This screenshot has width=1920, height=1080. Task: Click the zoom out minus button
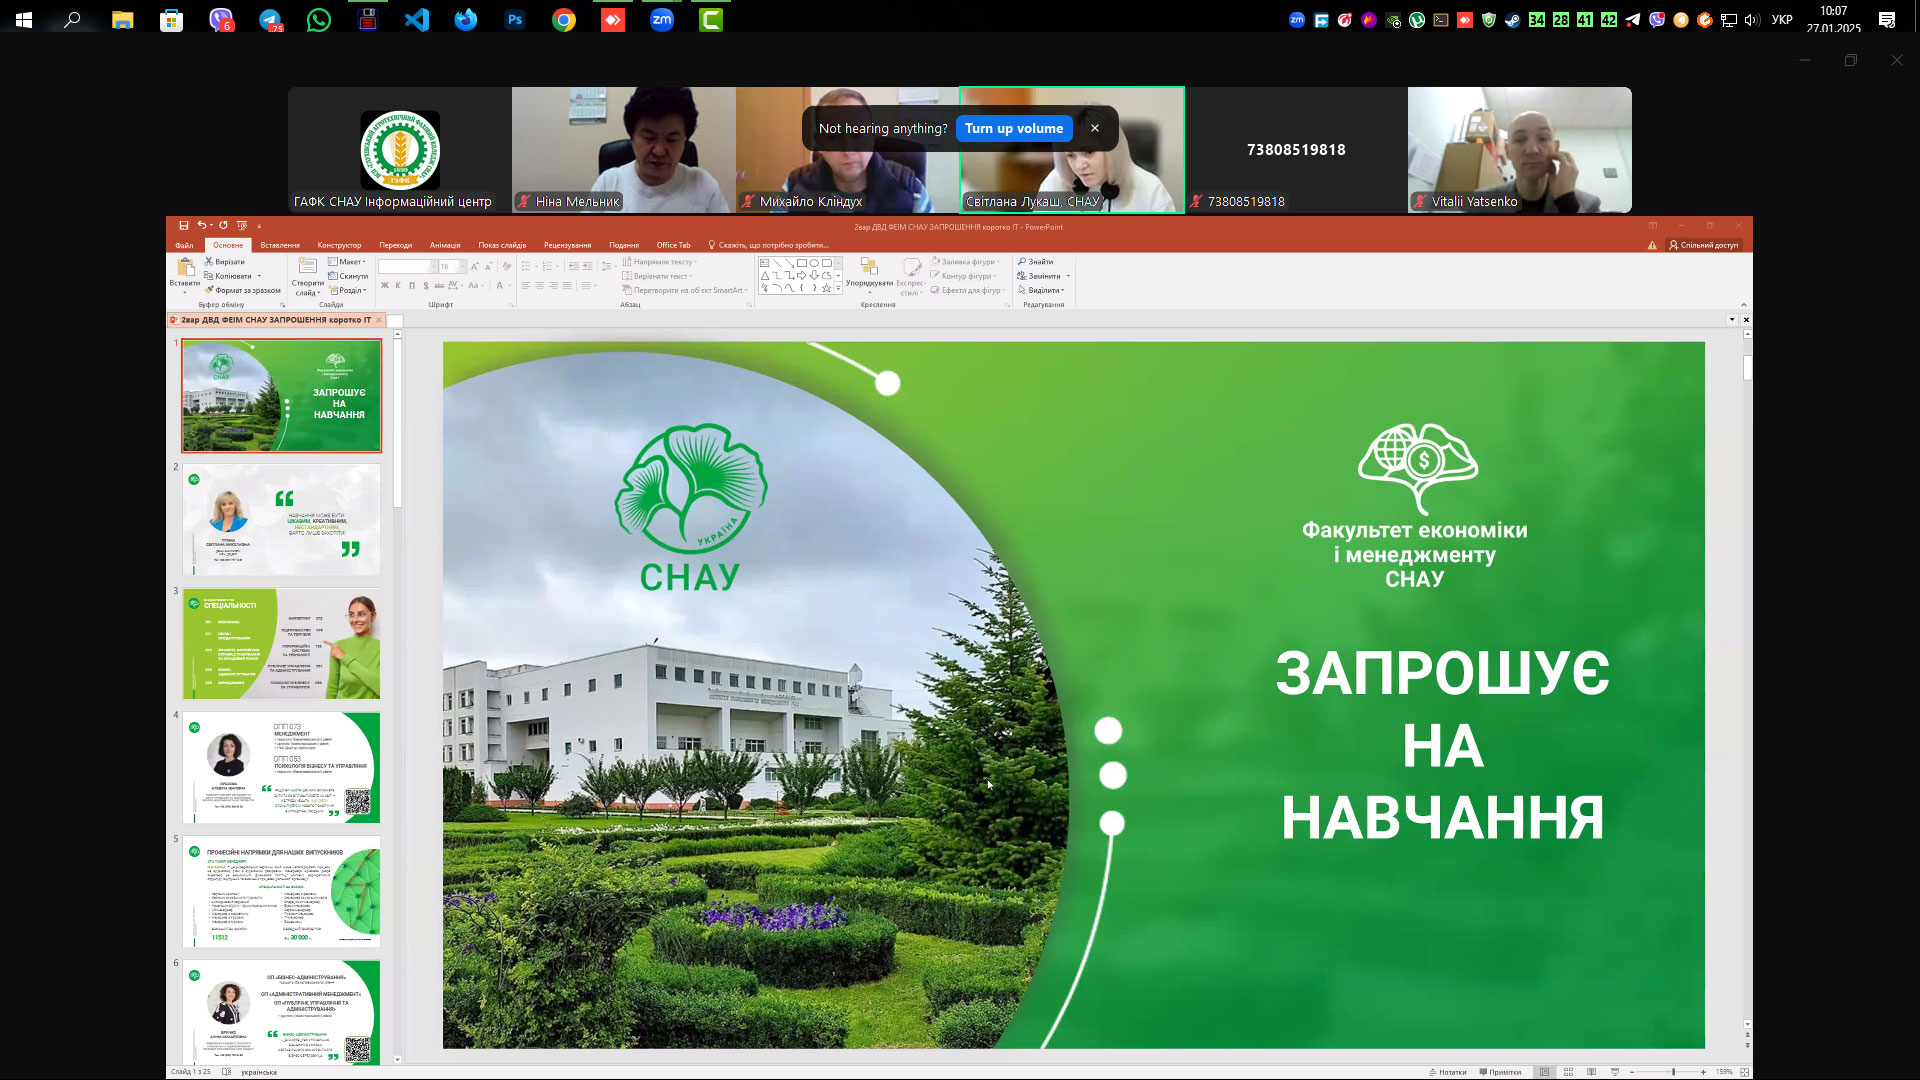coord(1632,1072)
